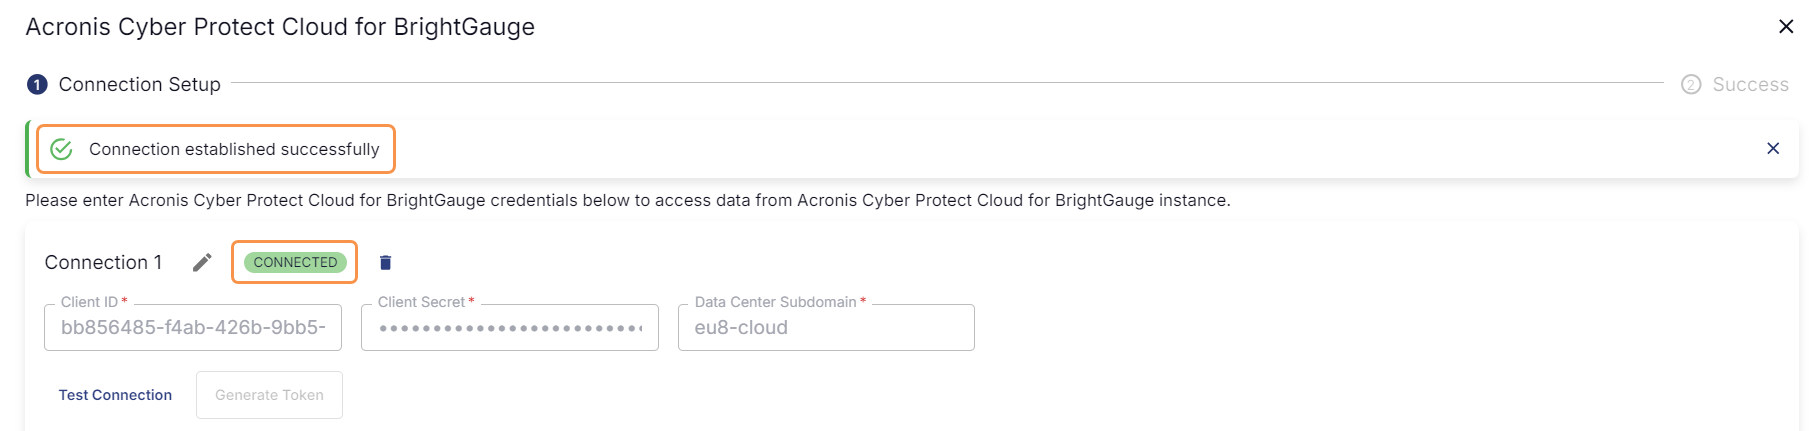This screenshot has height=431, width=1820.
Task: Click the Client Secret field label
Action: point(421,302)
